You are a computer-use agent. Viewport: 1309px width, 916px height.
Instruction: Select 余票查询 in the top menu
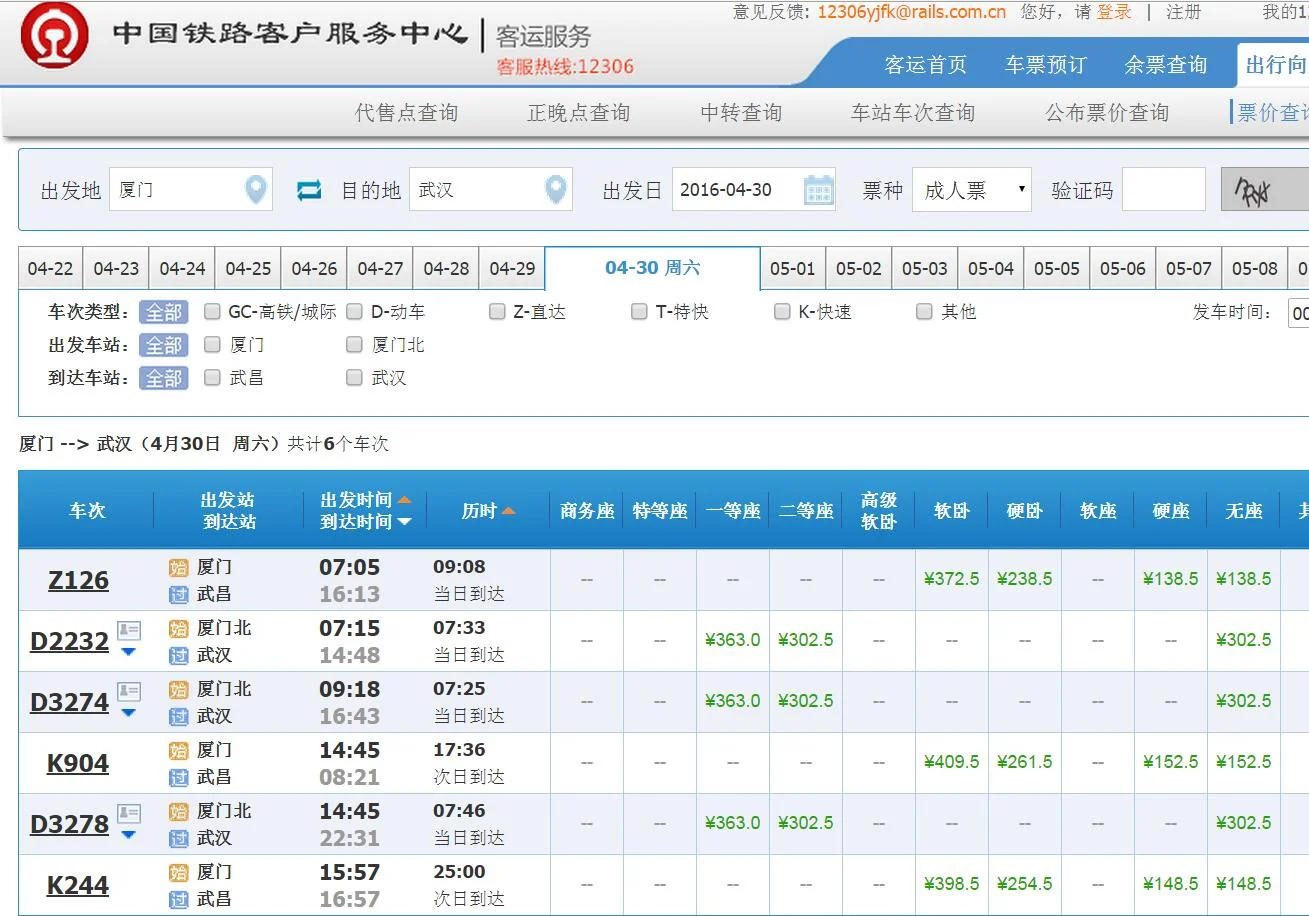point(1166,64)
